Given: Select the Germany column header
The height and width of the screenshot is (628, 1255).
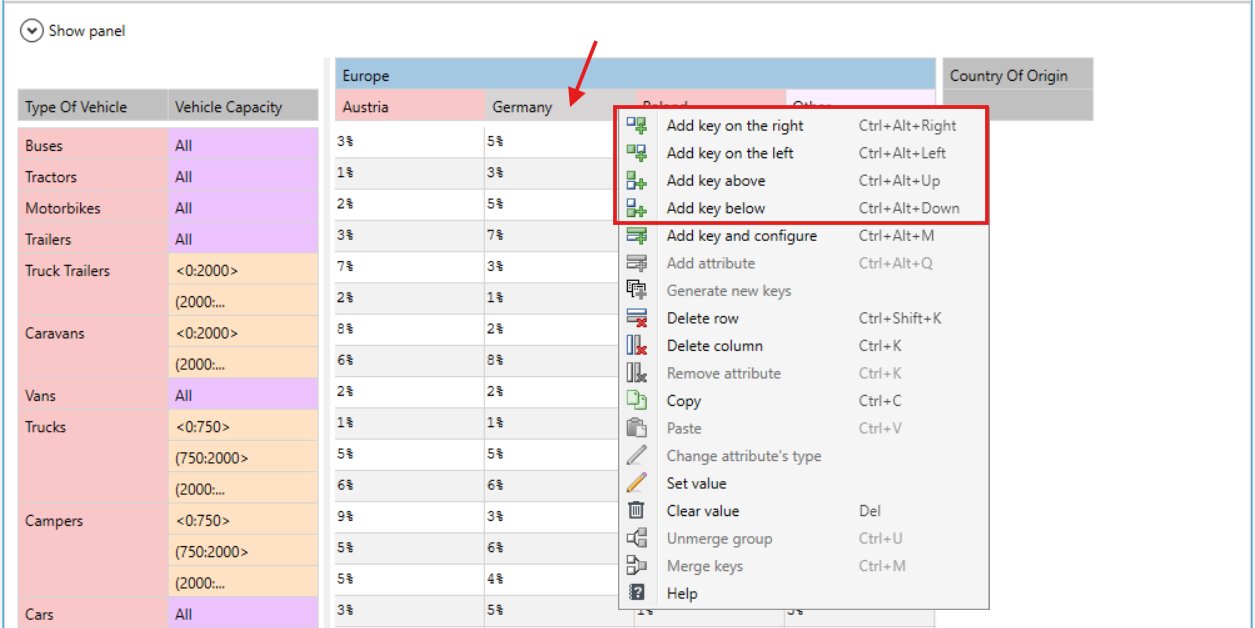Looking at the screenshot, I should 559,106.
